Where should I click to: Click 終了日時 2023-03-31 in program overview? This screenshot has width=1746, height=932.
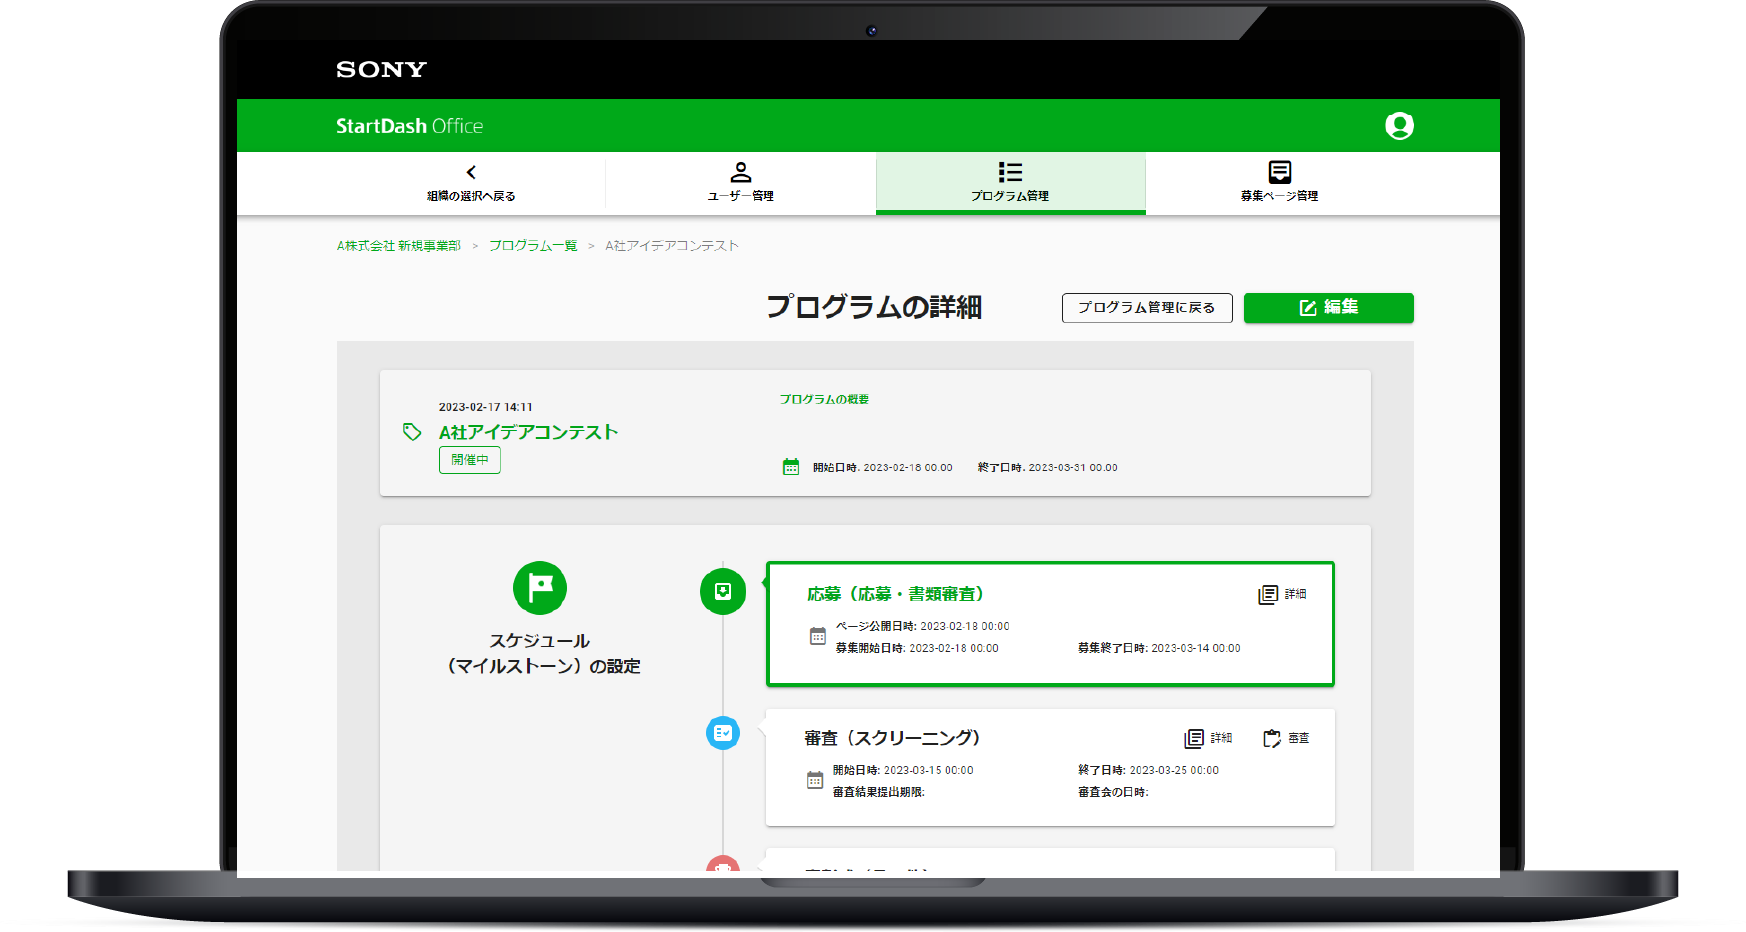pyautogui.click(x=1048, y=467)
